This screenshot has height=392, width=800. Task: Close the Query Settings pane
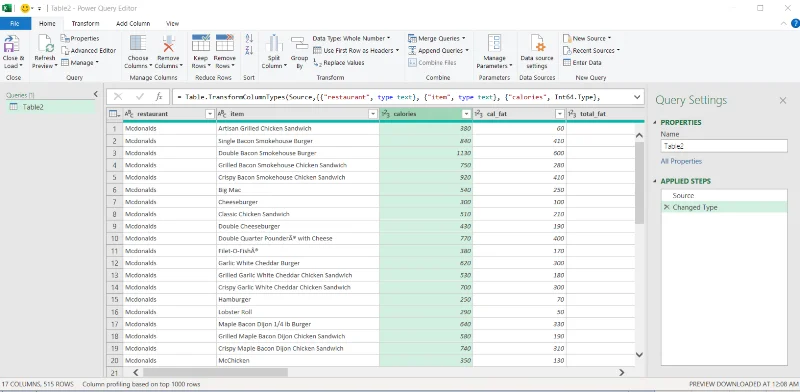(783, 101)
